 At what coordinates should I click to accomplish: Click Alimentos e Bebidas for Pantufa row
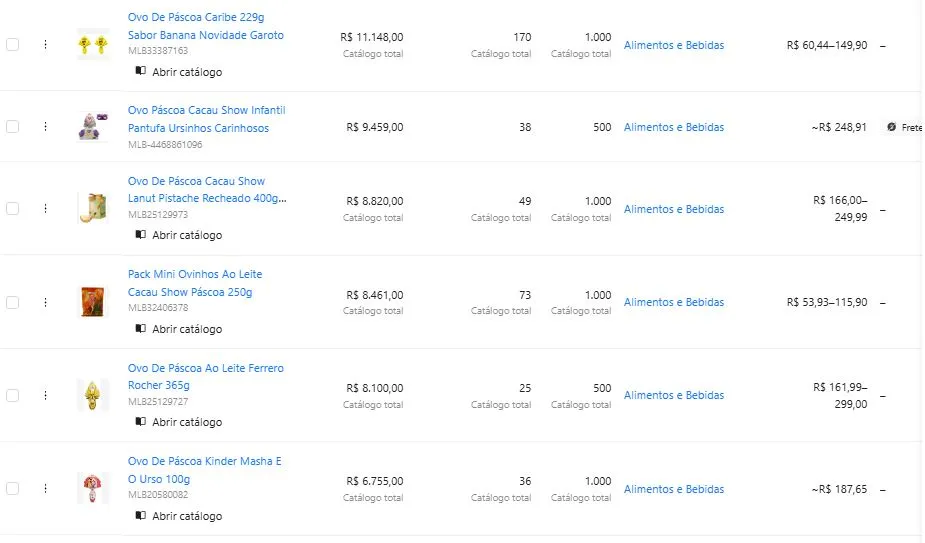(x=674, y=127)
